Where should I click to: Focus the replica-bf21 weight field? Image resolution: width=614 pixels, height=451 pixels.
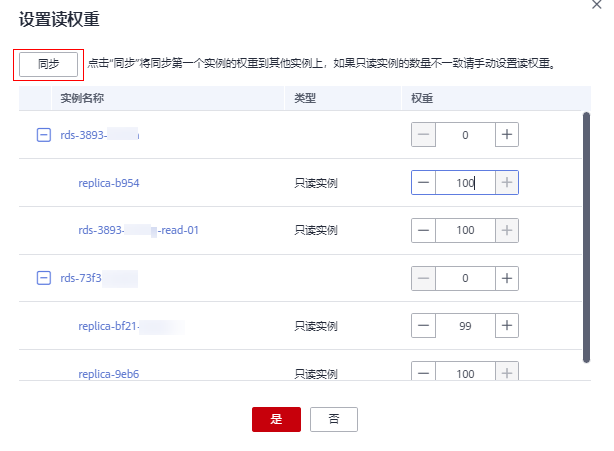pyautogui.click(x=465, y=326)
